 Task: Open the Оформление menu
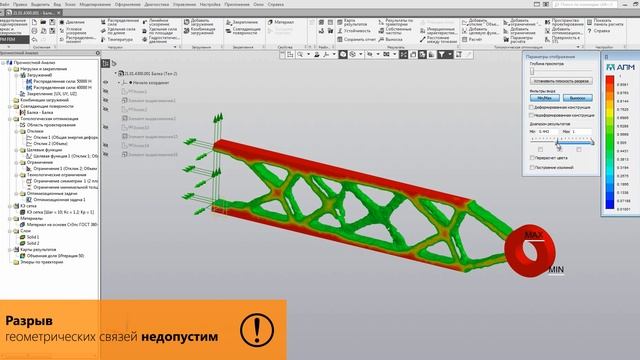(128, 4)
